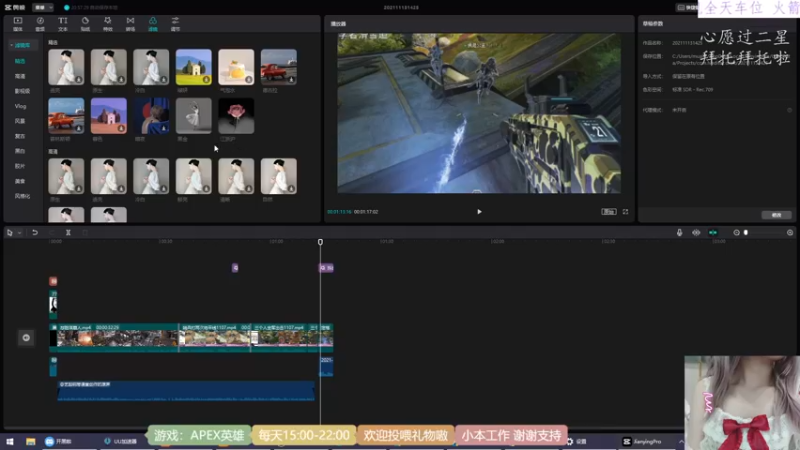The height and width of the screenshot is (450, 800).
Task: Enter fullscreen preview mode
Action: 626,212
